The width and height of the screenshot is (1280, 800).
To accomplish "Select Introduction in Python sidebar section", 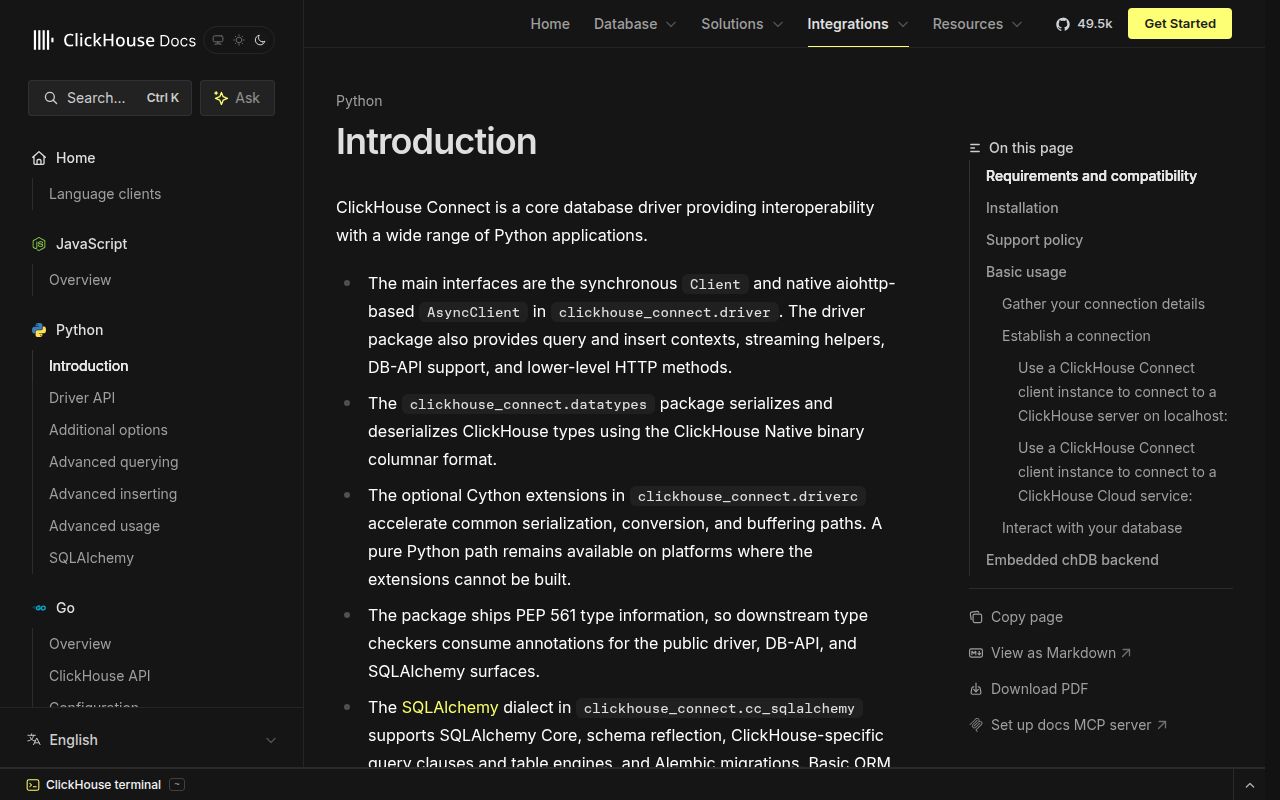I will click(x=89, y=366).
